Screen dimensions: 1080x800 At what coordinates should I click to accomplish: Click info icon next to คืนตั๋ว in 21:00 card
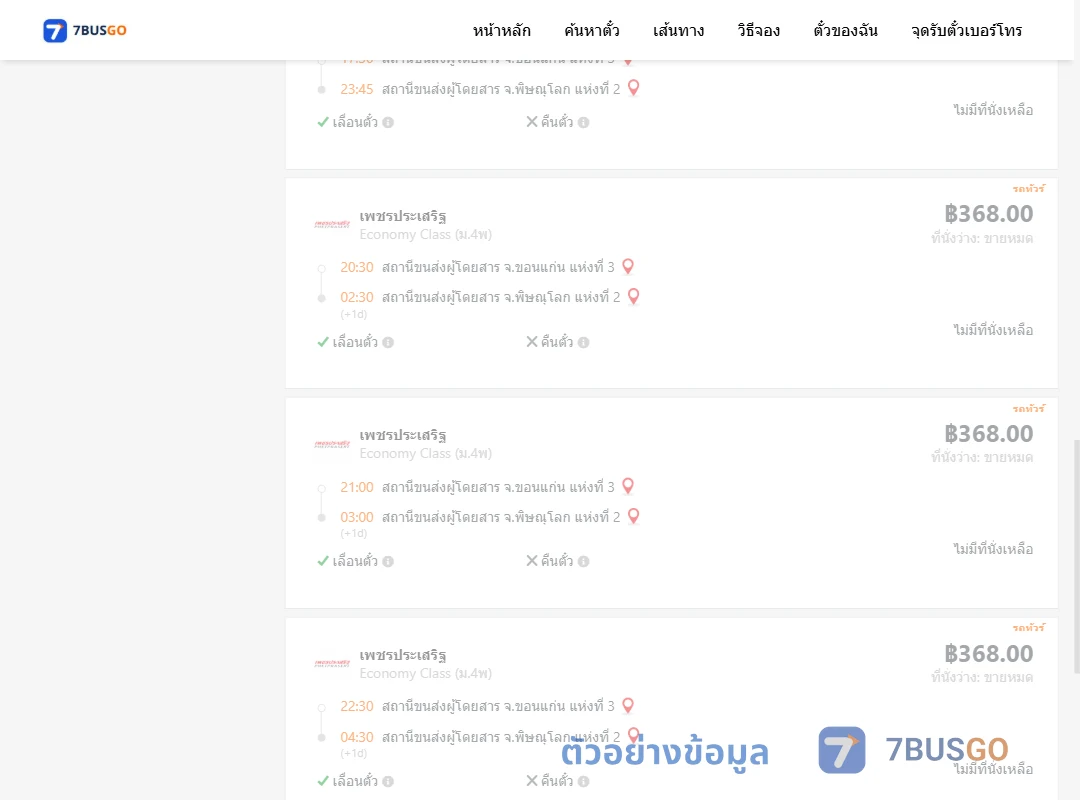(583, 561)
